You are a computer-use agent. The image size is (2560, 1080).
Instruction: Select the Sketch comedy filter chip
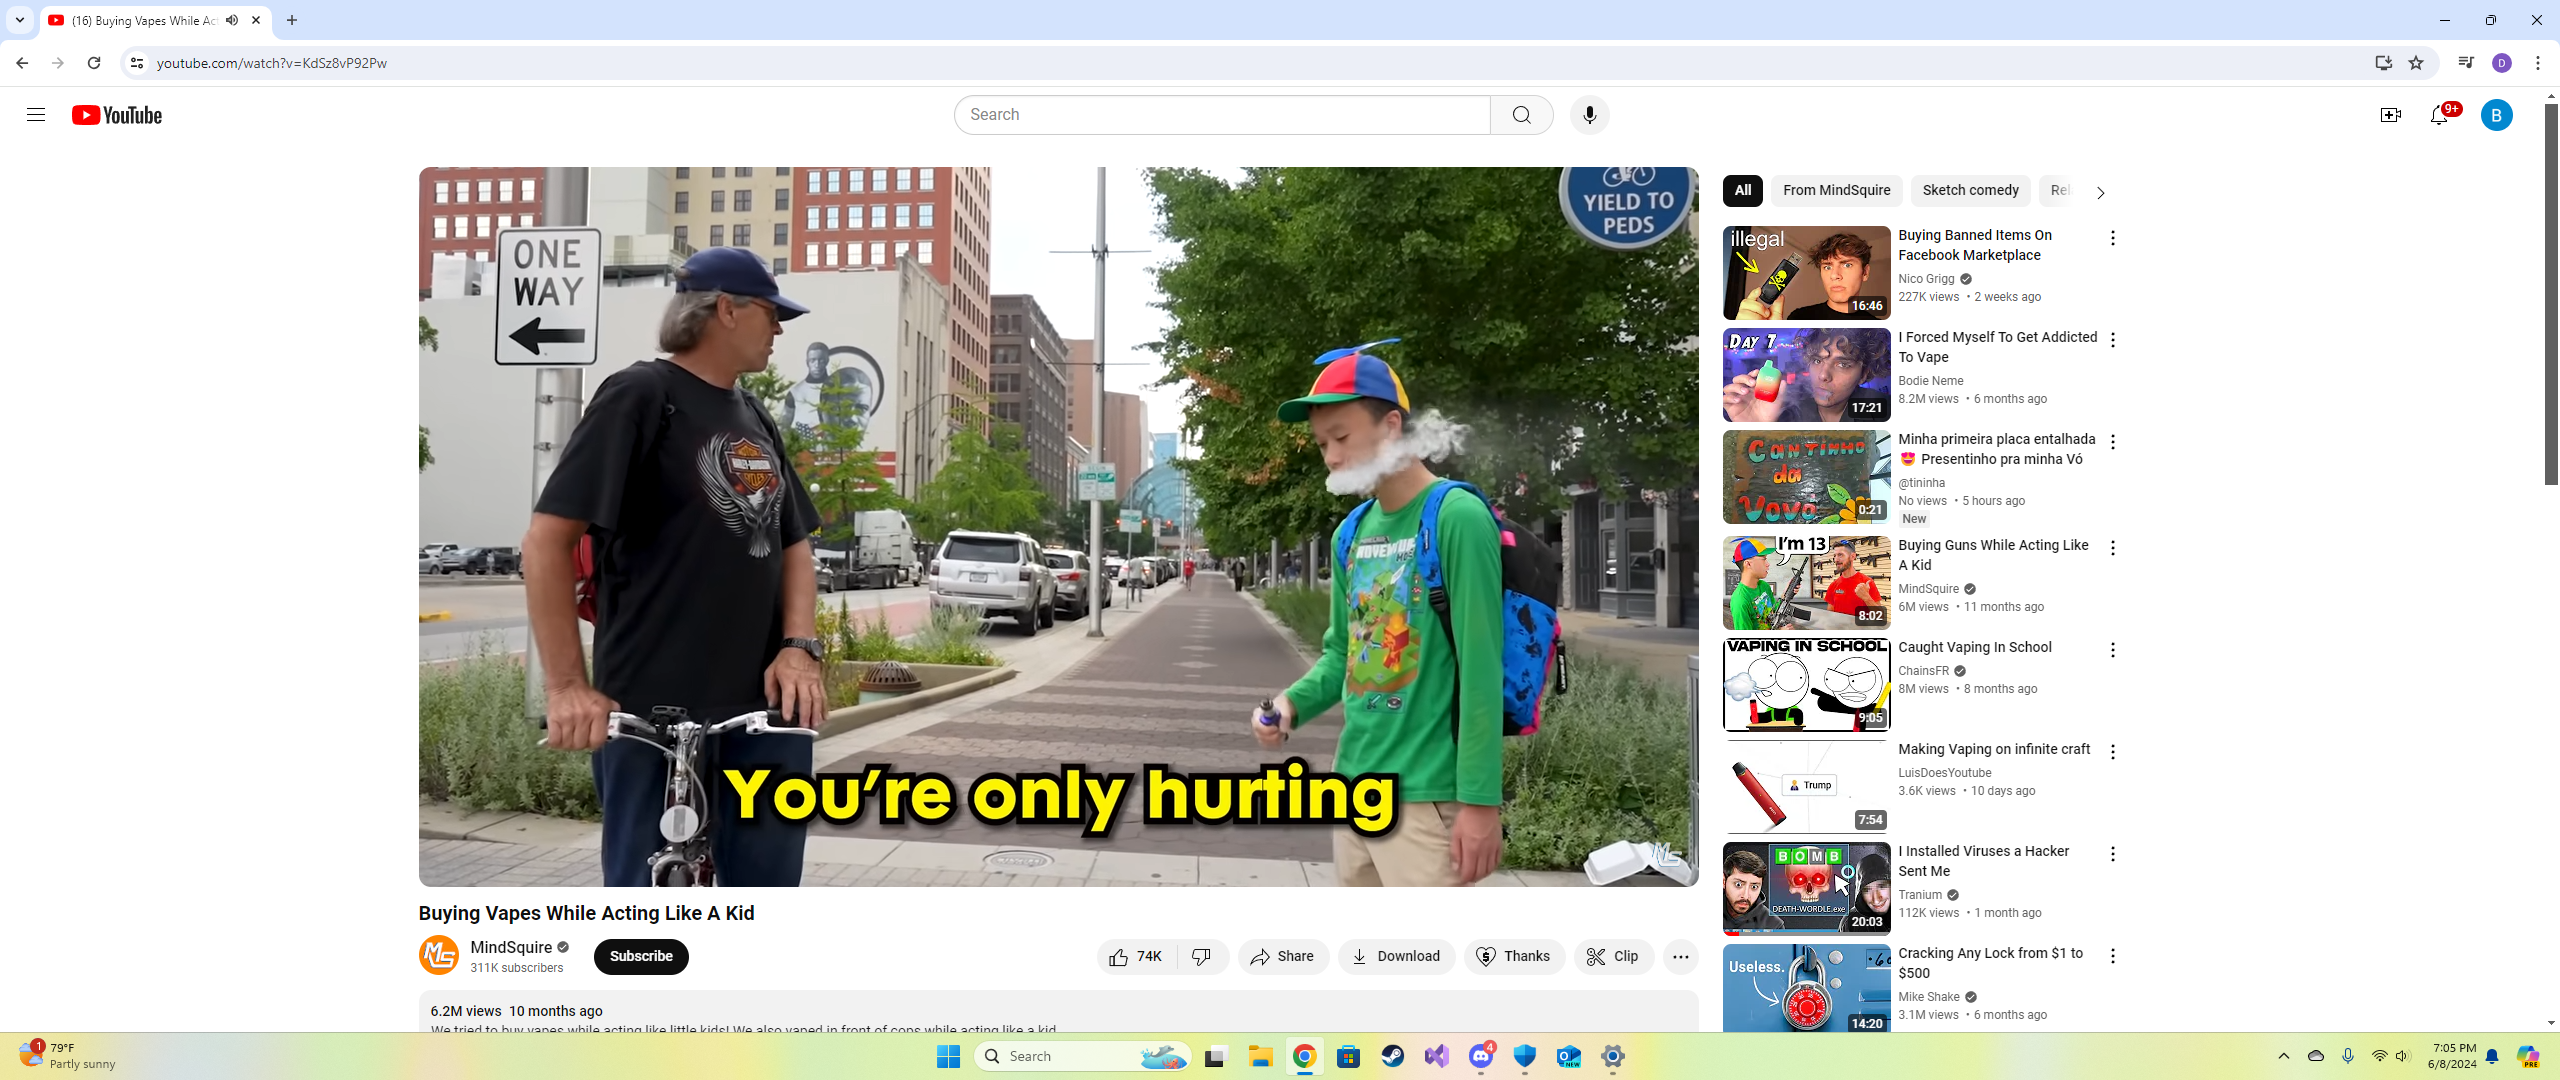pos(1969,190)
